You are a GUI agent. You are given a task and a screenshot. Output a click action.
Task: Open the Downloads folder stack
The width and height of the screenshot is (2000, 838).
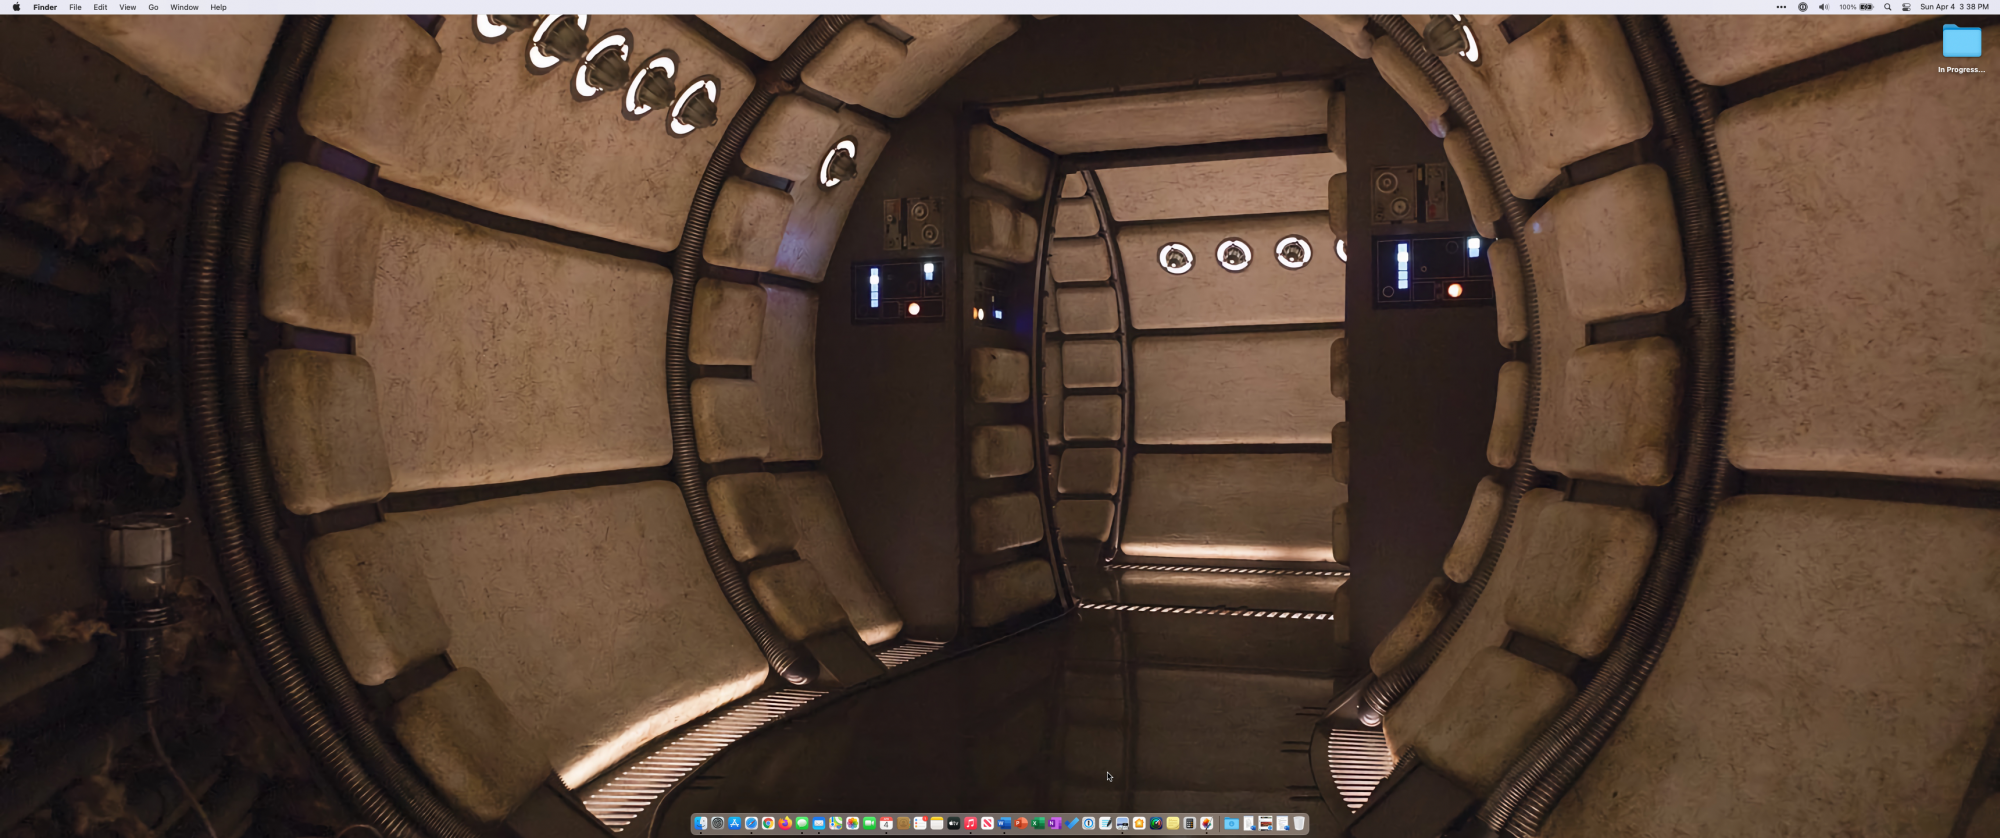tap(1231, 823)
